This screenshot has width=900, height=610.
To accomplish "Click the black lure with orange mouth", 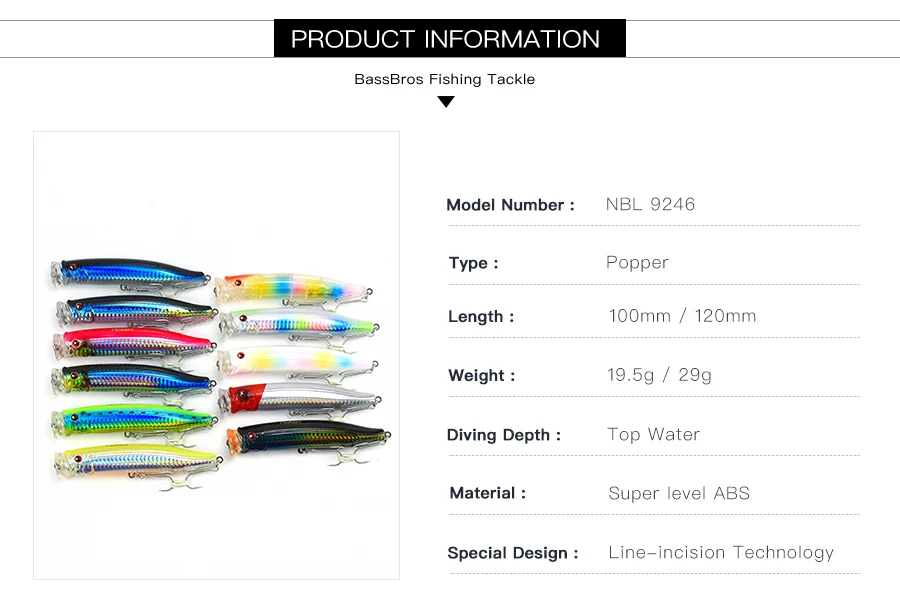I will point(308,436).
